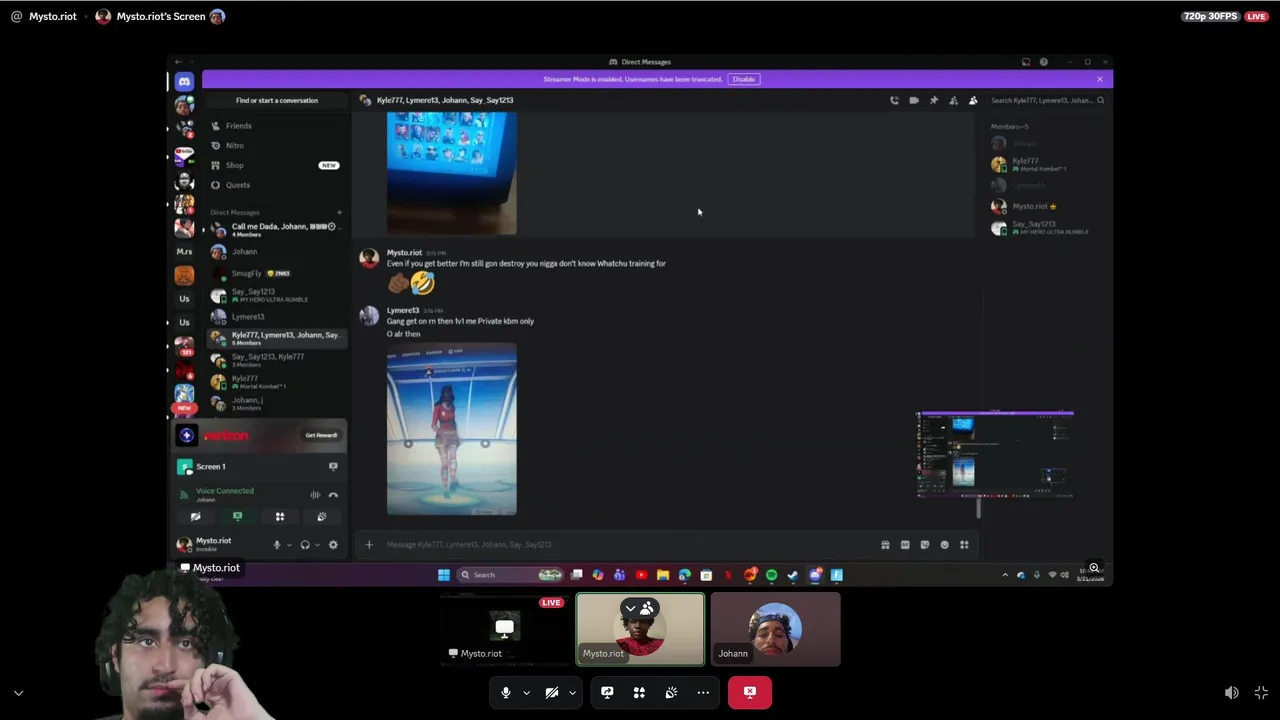Open the Johann, j group DM

276,403
